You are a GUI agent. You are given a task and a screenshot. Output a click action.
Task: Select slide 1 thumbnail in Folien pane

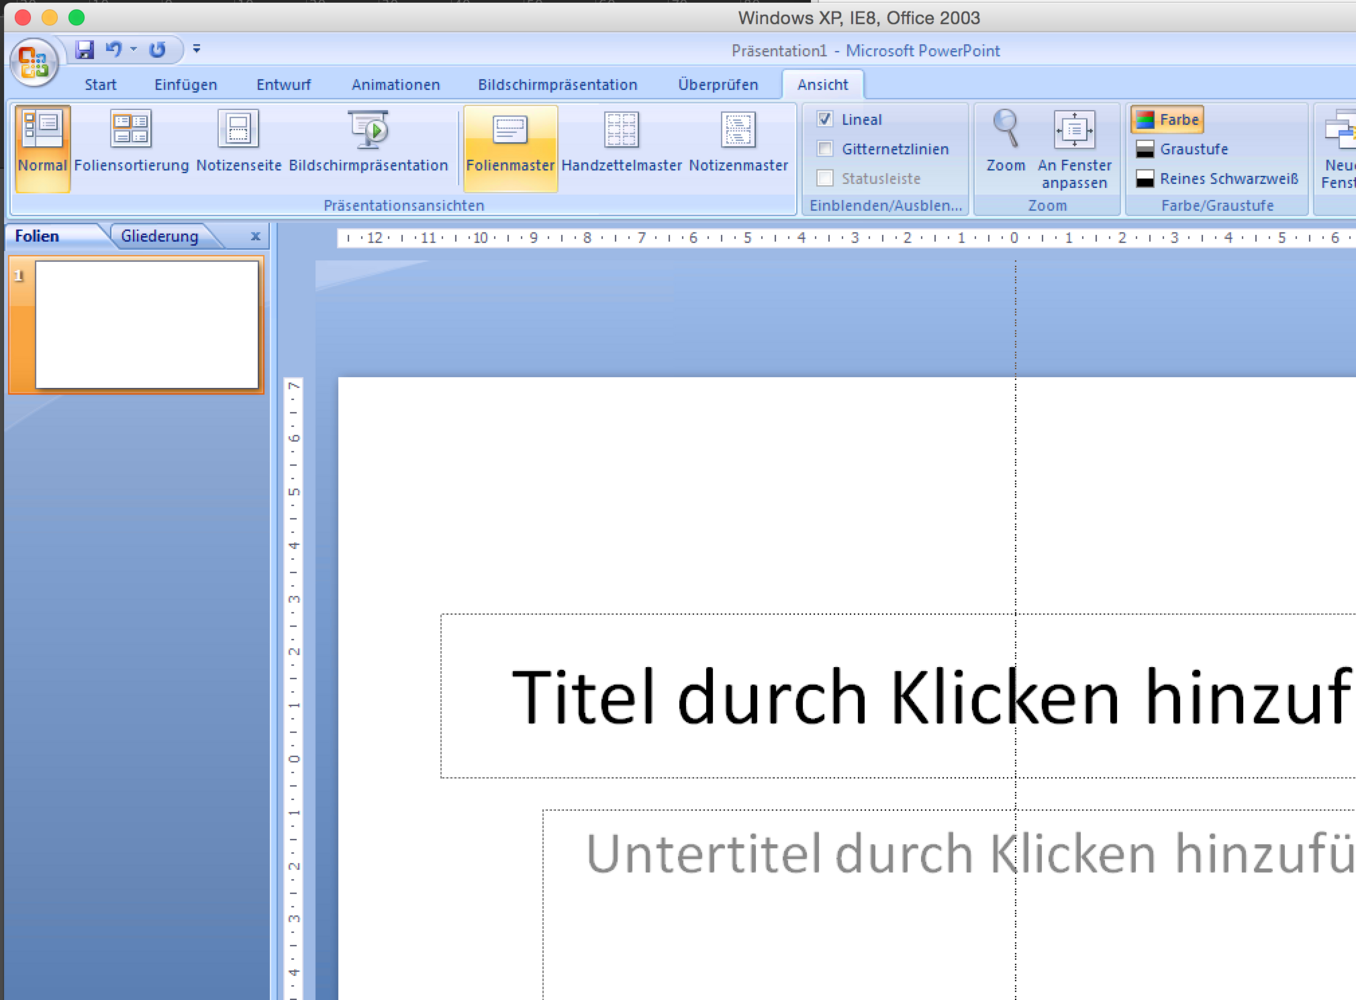point(147,324)
